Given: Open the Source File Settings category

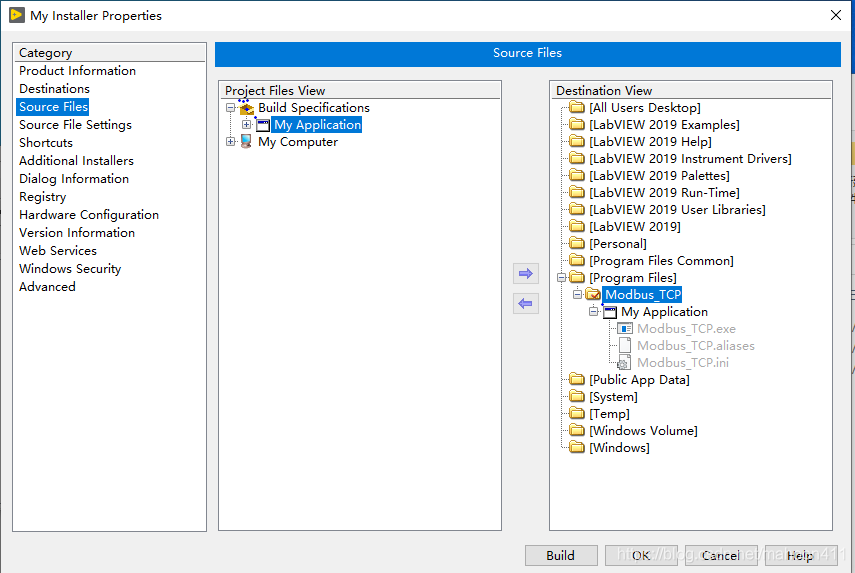Looking at the screenshot, I should tap(75, 125).
